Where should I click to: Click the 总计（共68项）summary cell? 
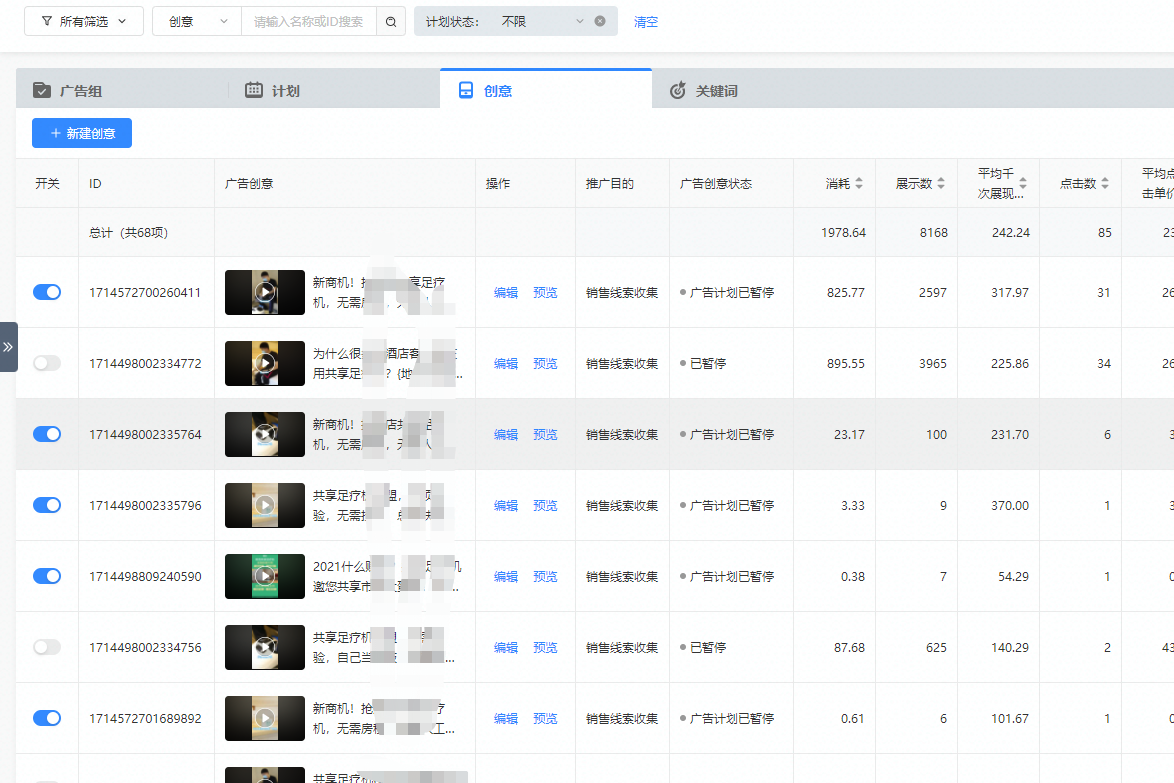(x=128, y=233)
